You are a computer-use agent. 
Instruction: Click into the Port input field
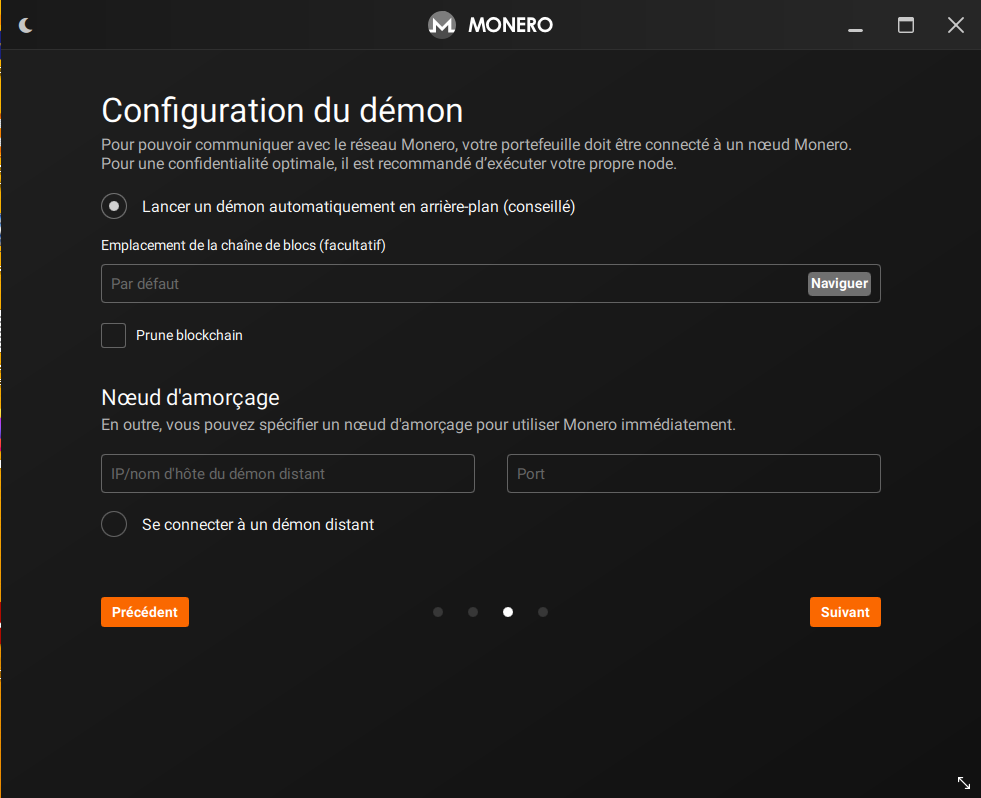694,474
